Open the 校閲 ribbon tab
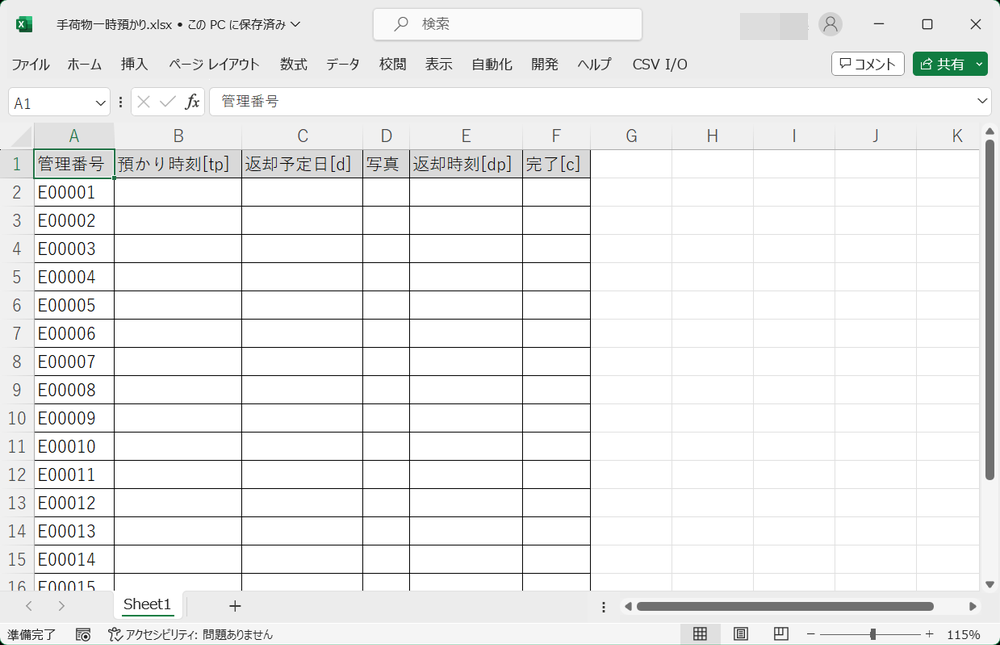 393,64
